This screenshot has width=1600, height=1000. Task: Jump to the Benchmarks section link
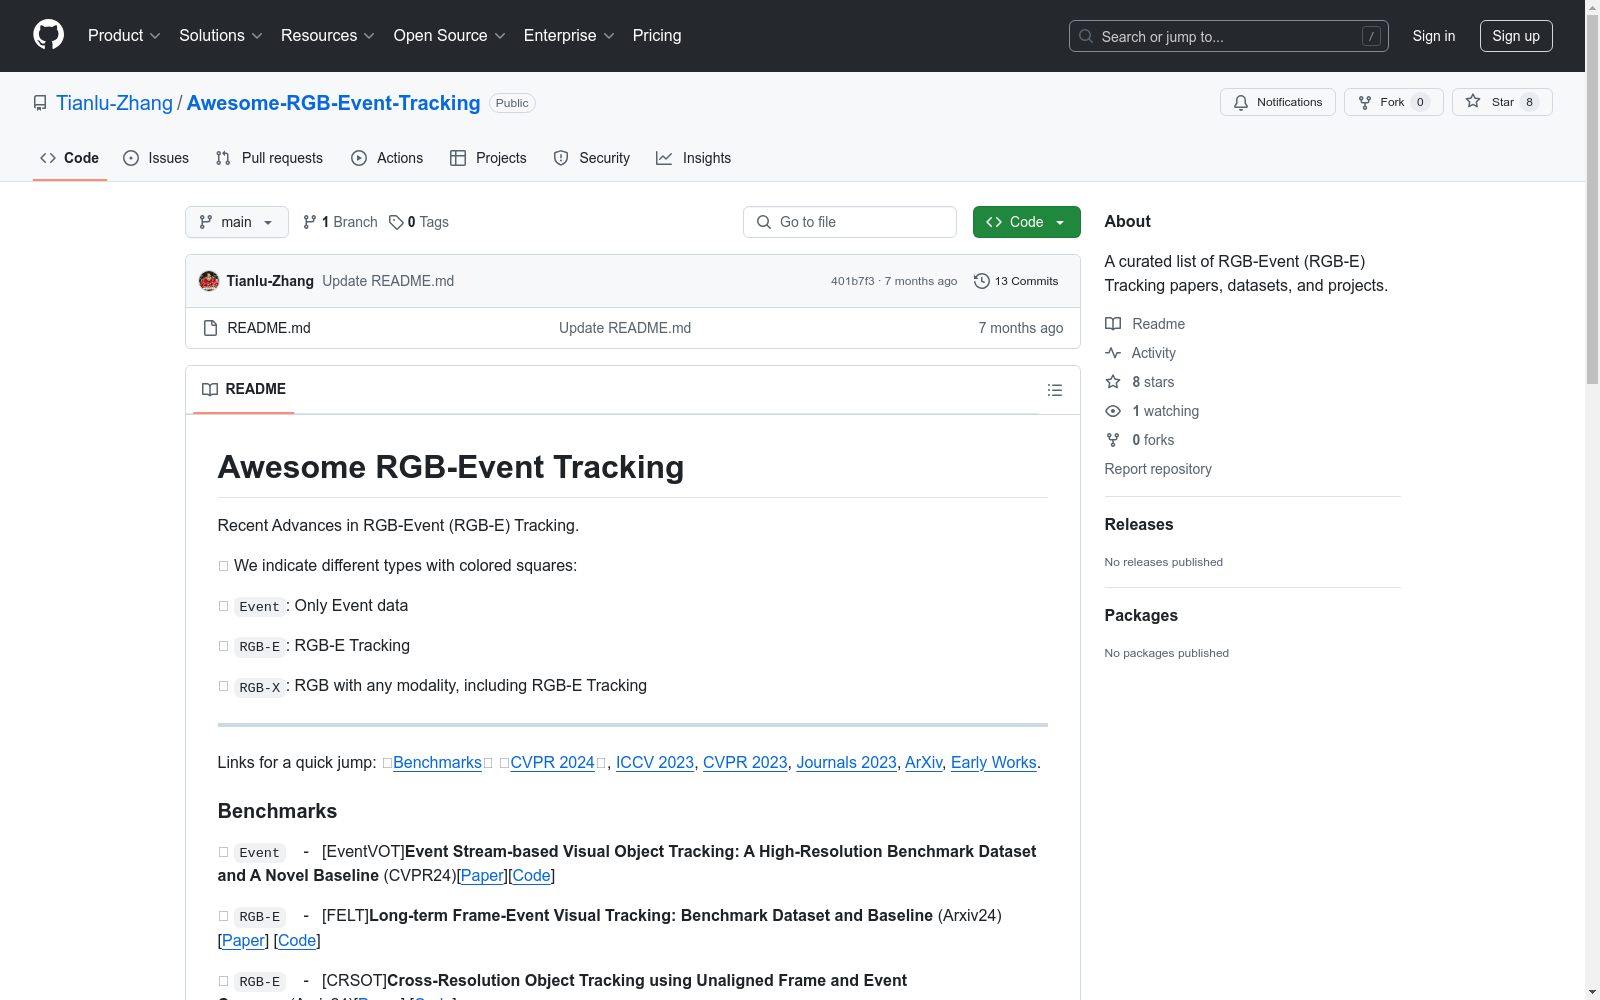437,762
